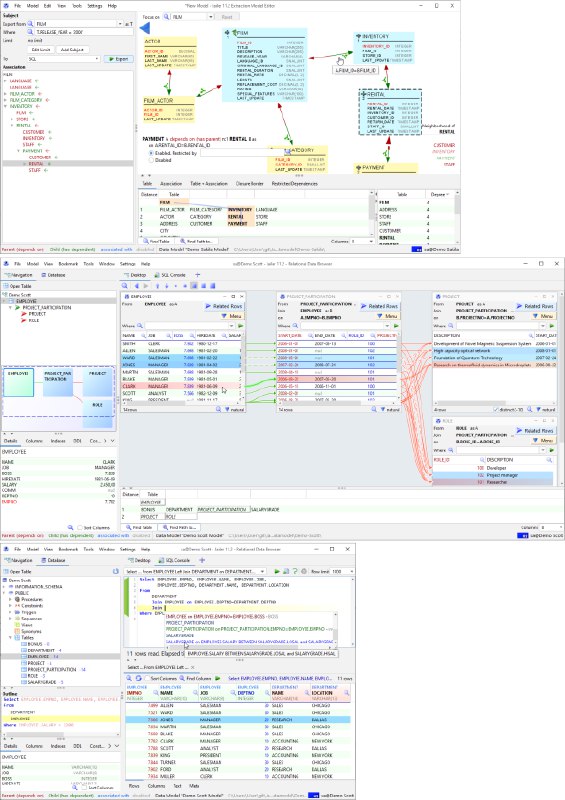Click the blue triangle arrow left of the ACTOR table

coord(144,28)
